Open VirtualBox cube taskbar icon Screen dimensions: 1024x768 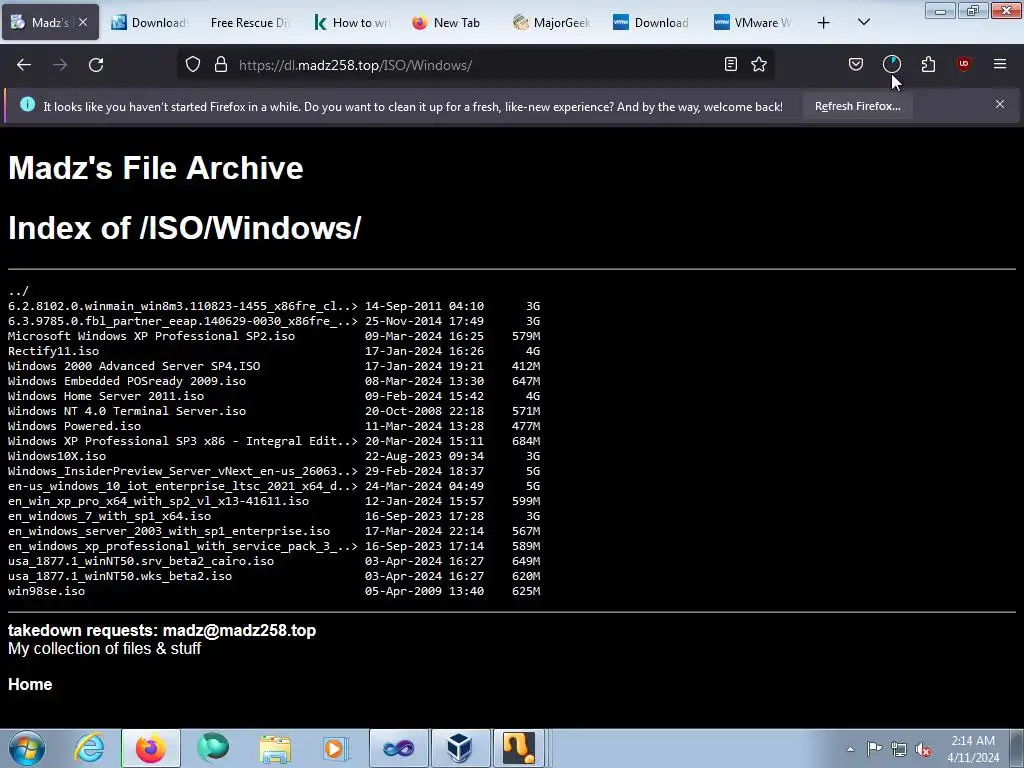[460, 748]
